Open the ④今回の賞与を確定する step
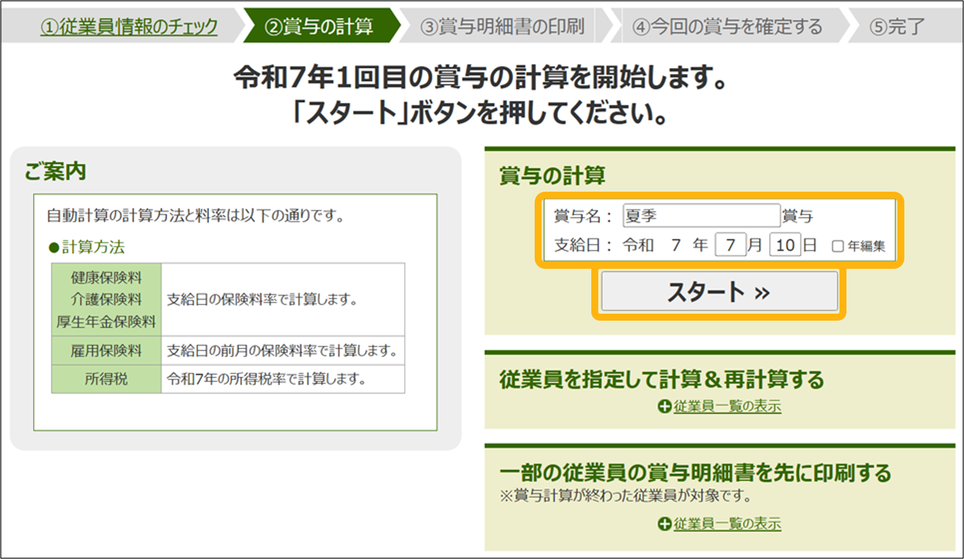 [x=727, y=26]
